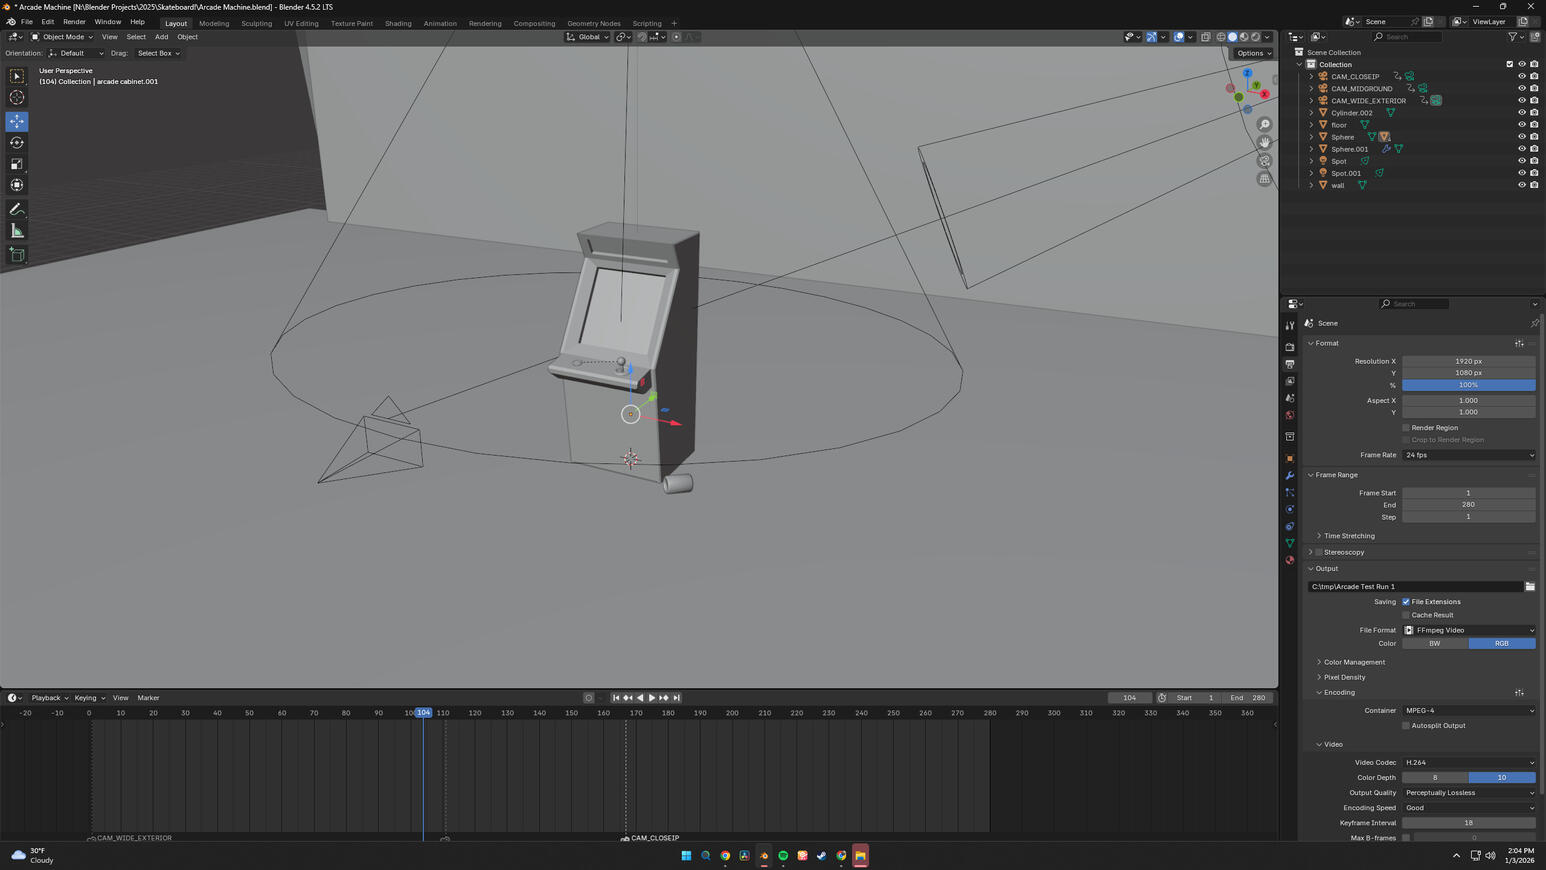Select BW color mode button
The image size is (1546, 870).
(1435, 644)
